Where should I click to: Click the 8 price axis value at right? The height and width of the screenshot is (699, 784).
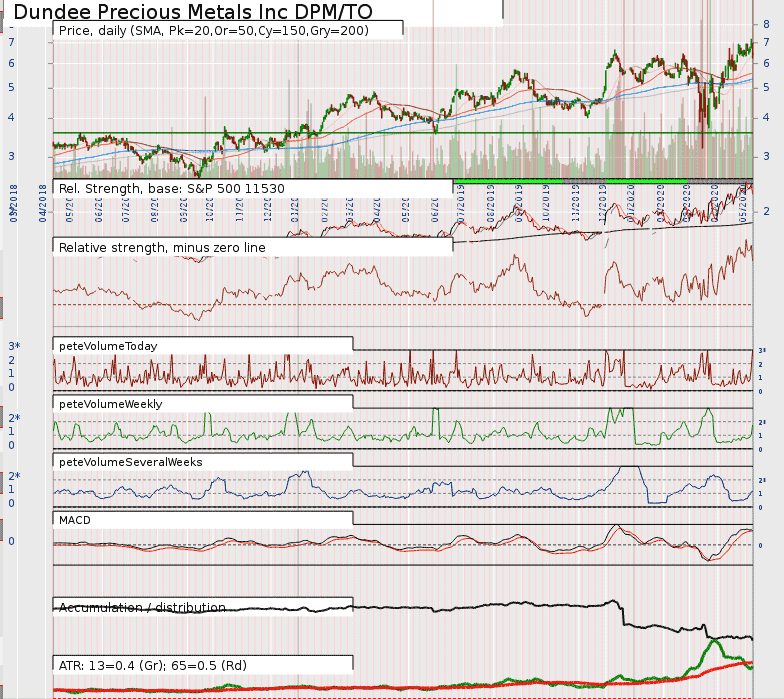tap(766, 24)
